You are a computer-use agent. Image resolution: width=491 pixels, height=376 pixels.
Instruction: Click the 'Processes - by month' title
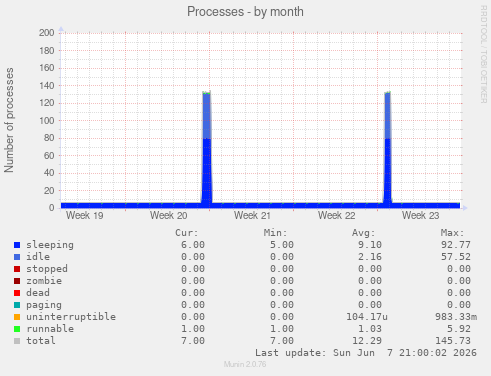pyautogui.click(x=245, y=12)
